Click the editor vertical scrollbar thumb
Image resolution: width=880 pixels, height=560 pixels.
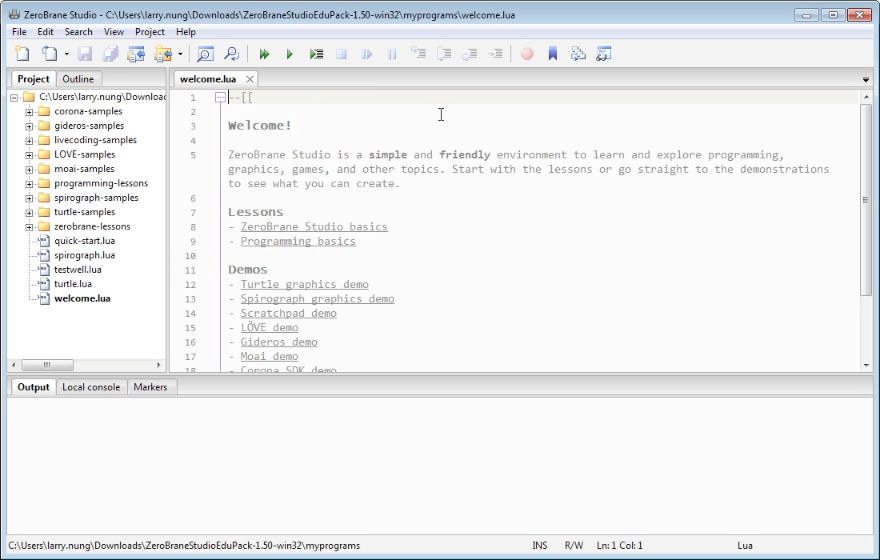coord(866,199)
